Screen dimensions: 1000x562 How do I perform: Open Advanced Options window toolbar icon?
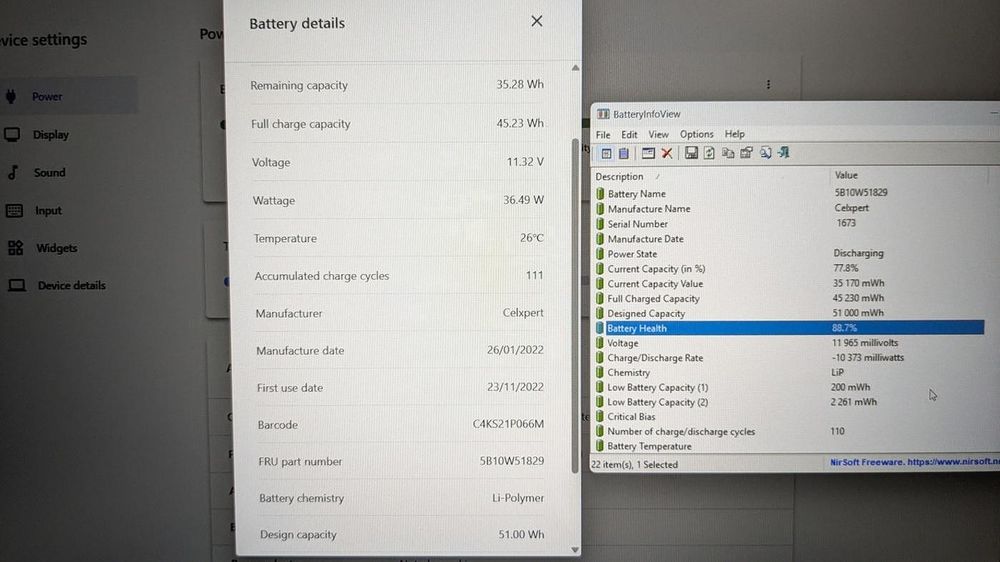[648, 153]
